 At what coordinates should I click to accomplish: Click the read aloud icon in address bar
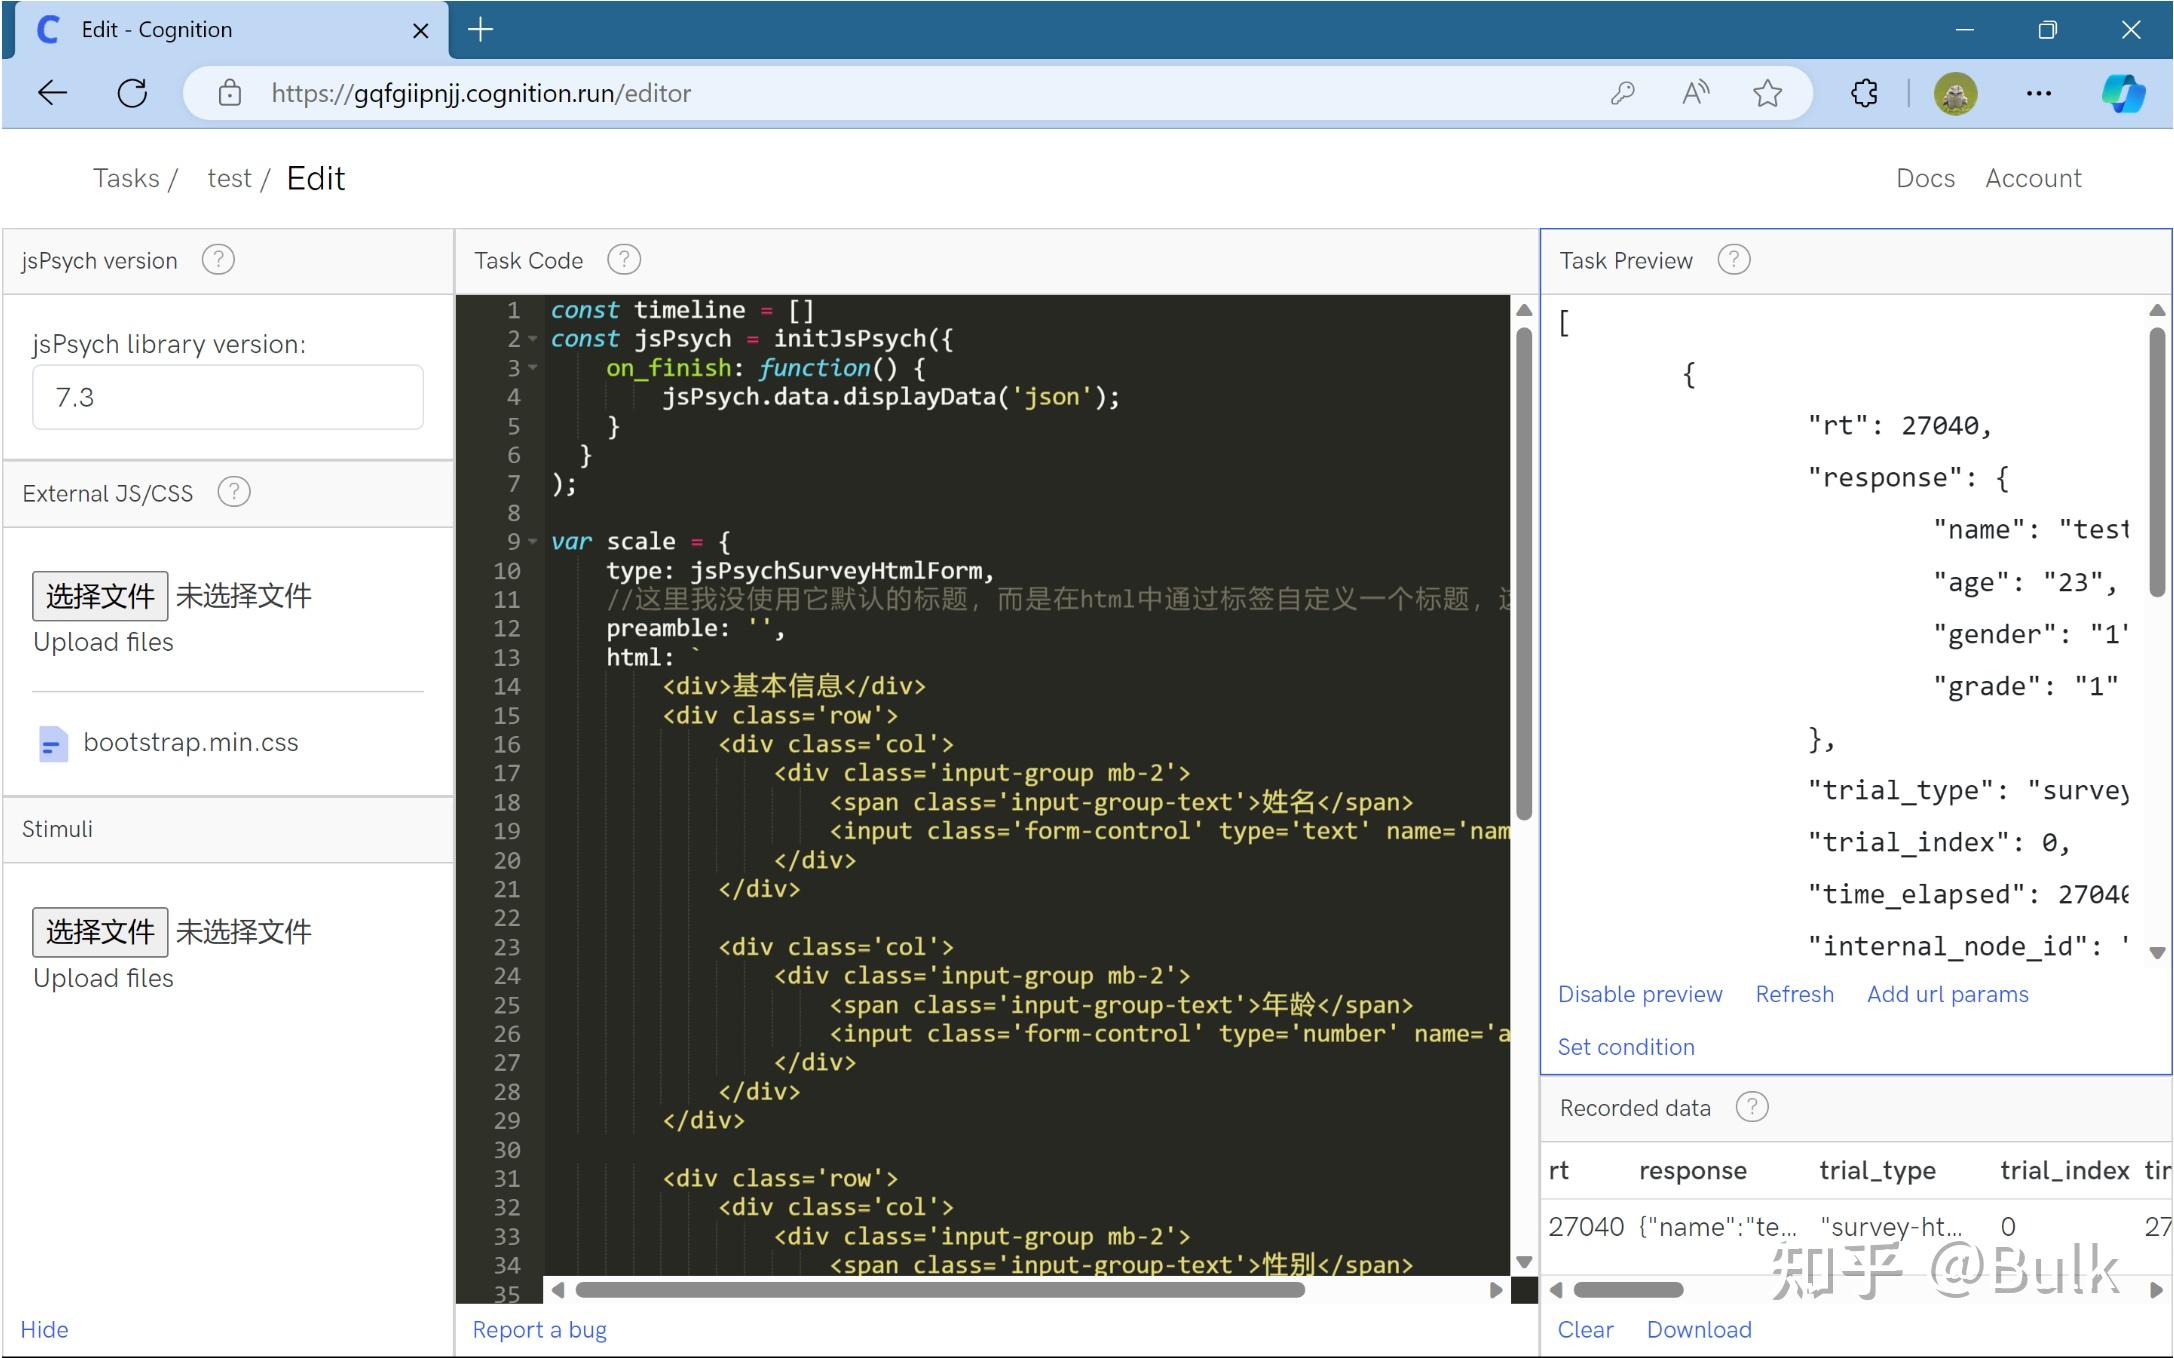1695,93
